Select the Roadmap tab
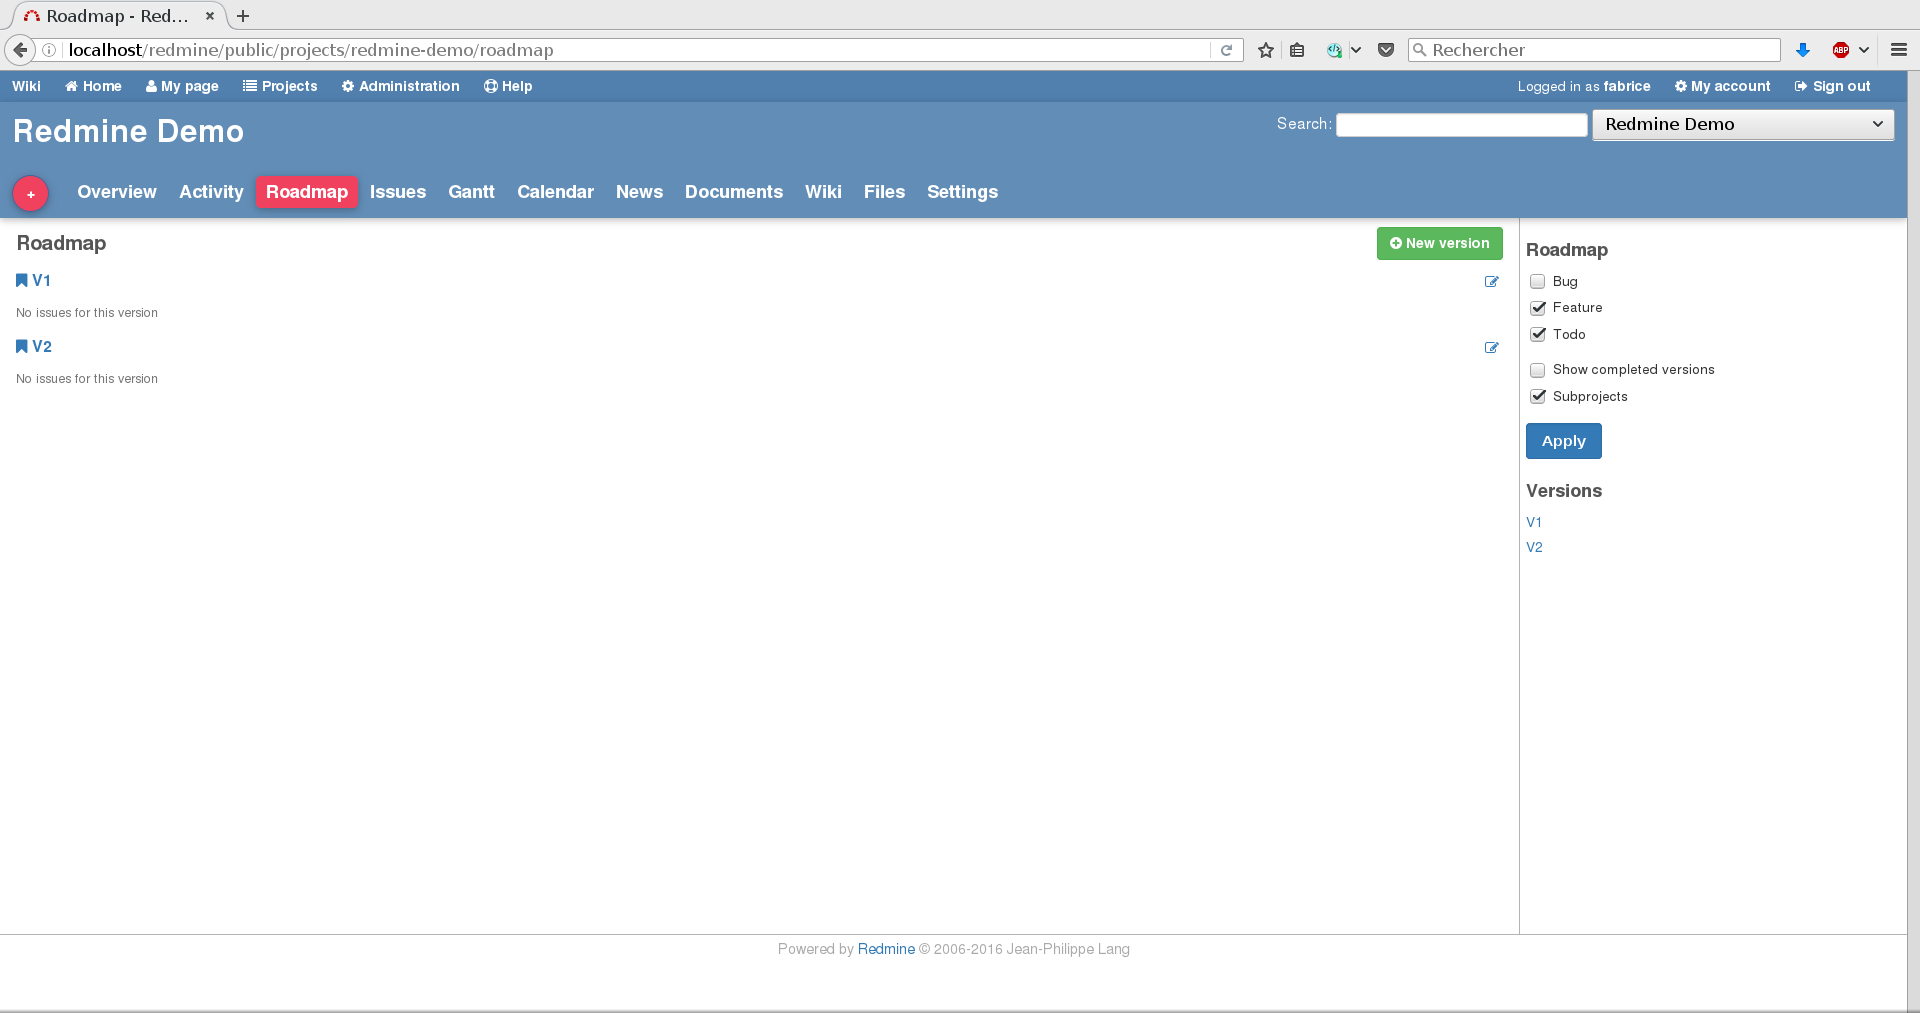The height and width of the screenshot is (1013, 1920). [x=307, y=192]
